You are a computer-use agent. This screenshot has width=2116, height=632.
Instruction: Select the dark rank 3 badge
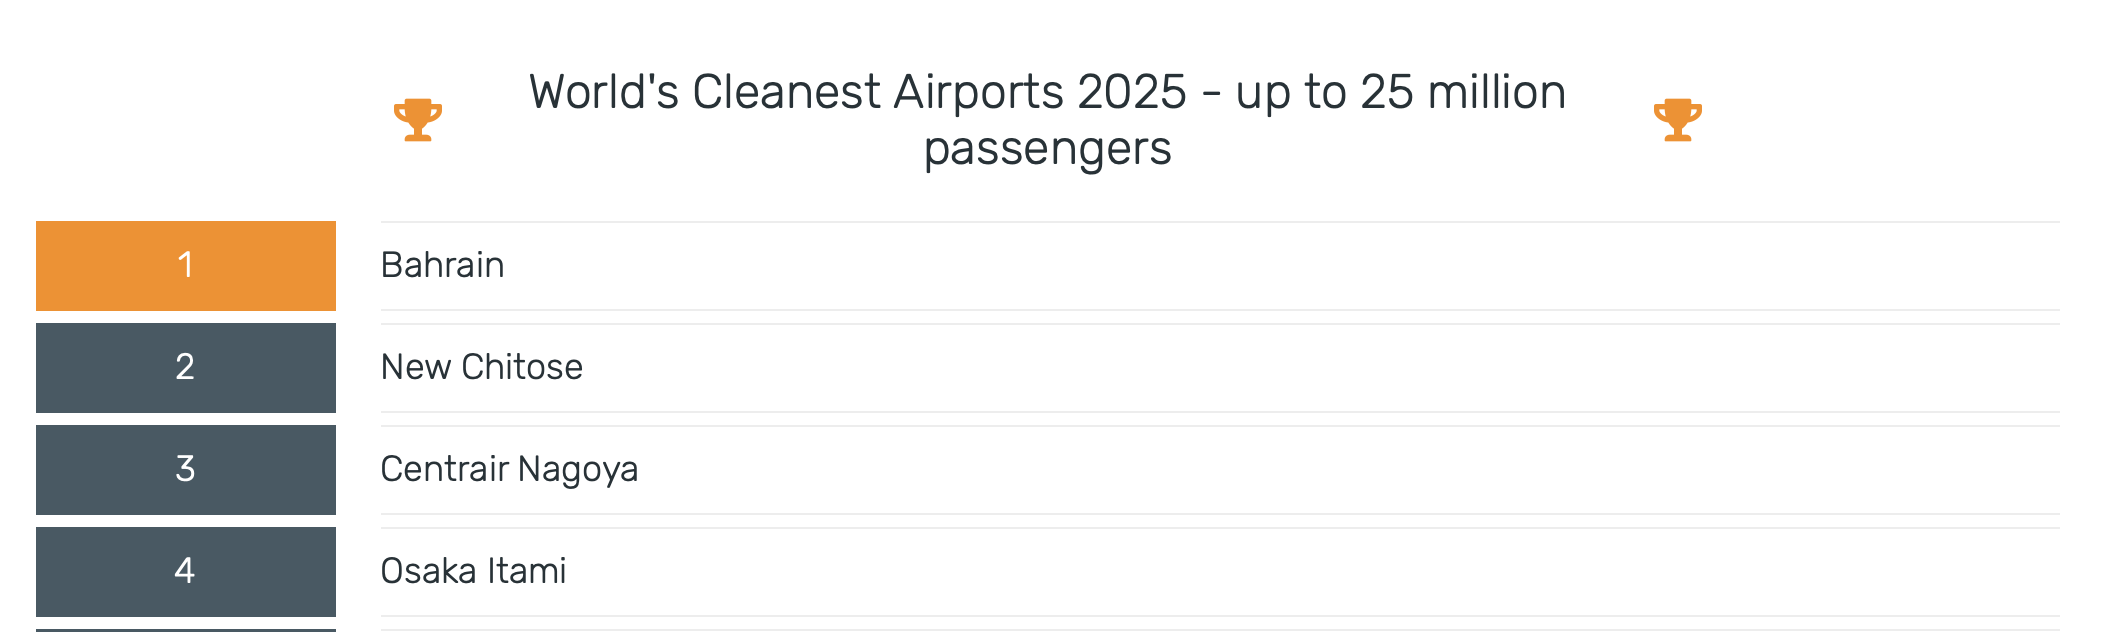tap(186, 470)
